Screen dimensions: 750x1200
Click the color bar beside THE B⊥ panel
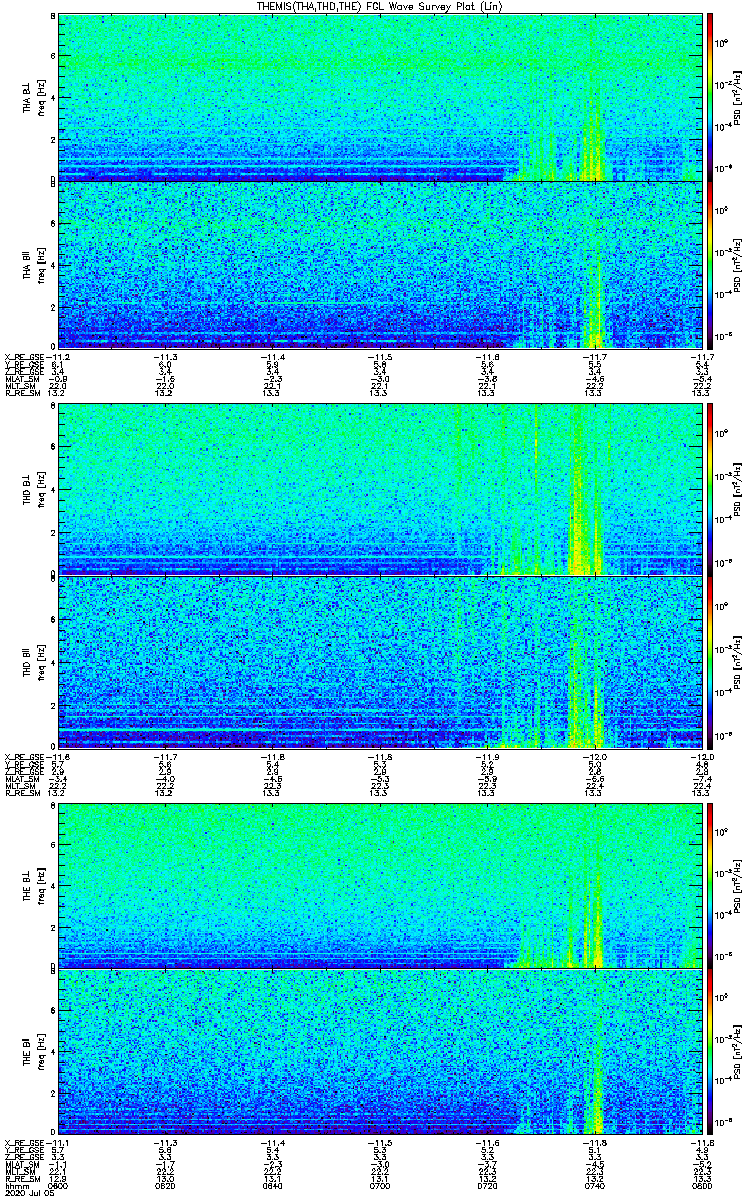click(x=710, y=886)
